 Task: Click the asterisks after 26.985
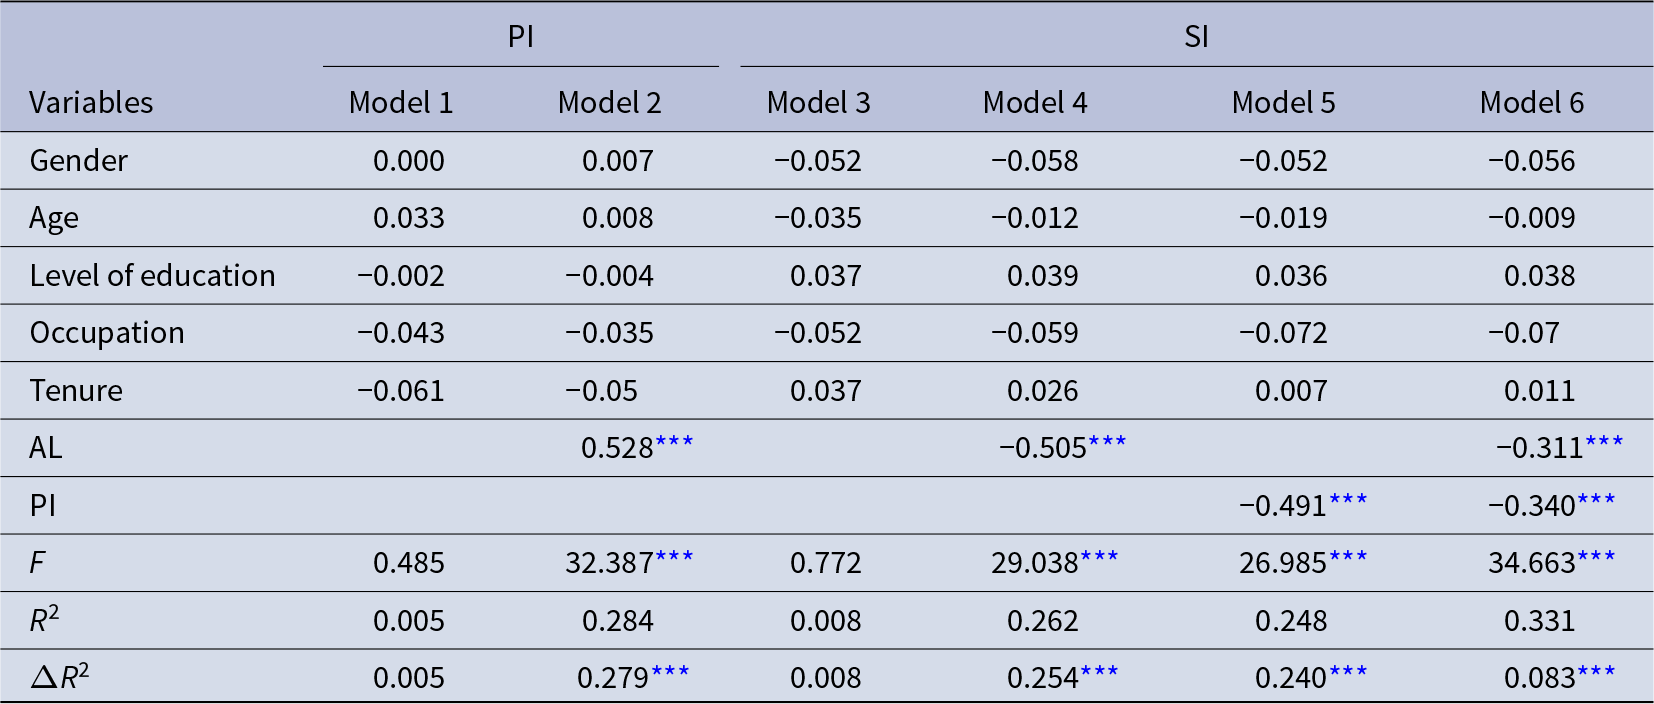[1348, 558]
